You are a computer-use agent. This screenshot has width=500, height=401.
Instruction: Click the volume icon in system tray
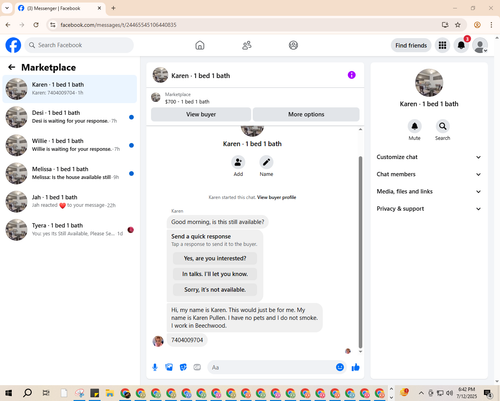[449, 393]
